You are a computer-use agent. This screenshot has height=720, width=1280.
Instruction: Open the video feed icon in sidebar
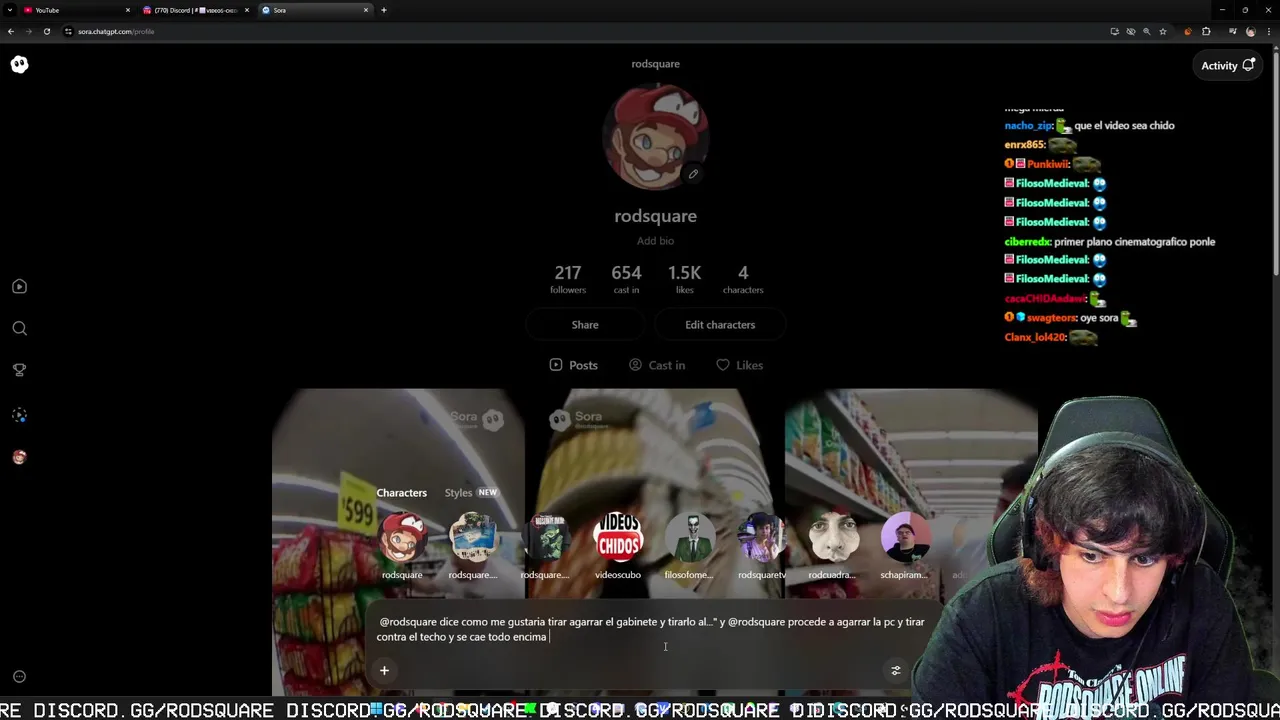19,287
